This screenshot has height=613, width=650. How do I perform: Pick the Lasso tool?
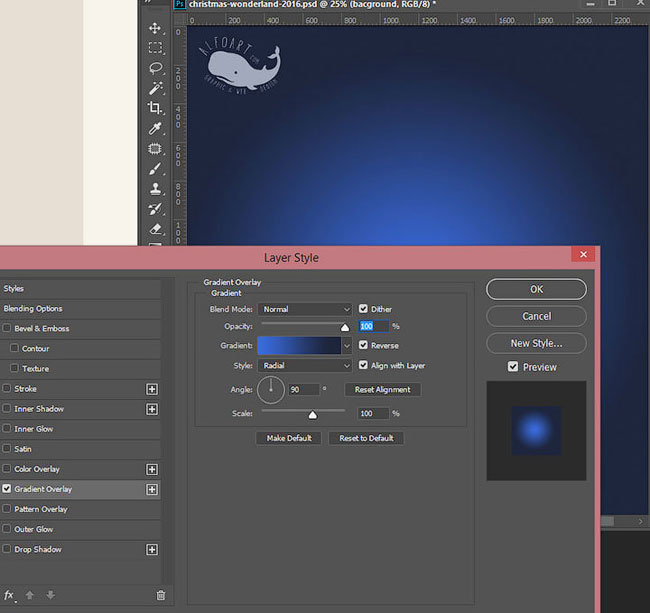155,67
